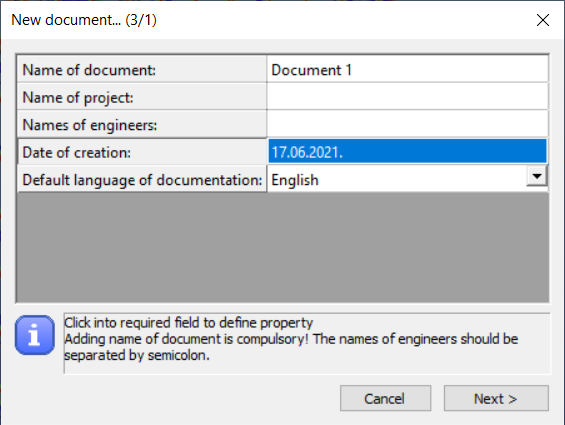Click the 'separated by semicolon' hint line
This screenshot has width=565, height=425.
coord(137,355)
